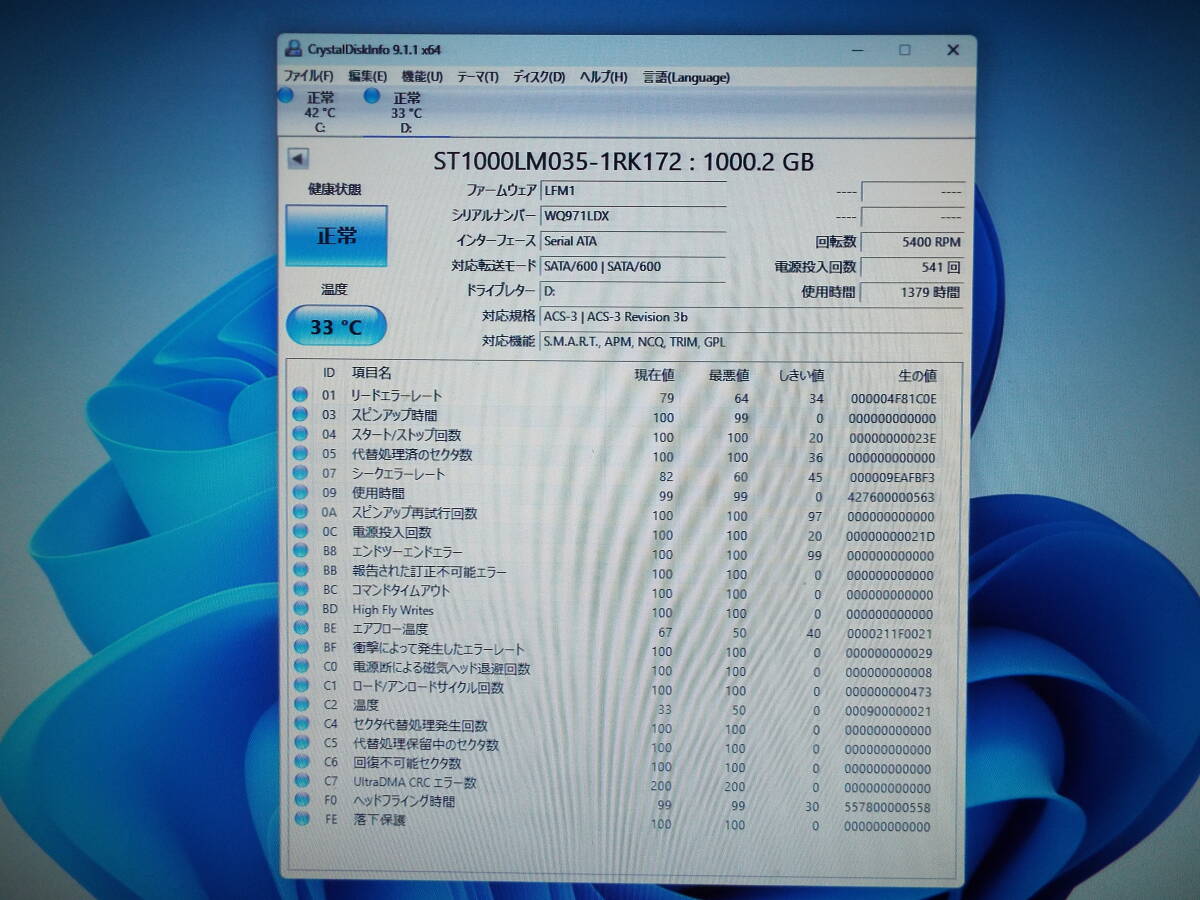1200x900 pixels.
Task: Click status circle for ID BB row
Action: (299, 571)
